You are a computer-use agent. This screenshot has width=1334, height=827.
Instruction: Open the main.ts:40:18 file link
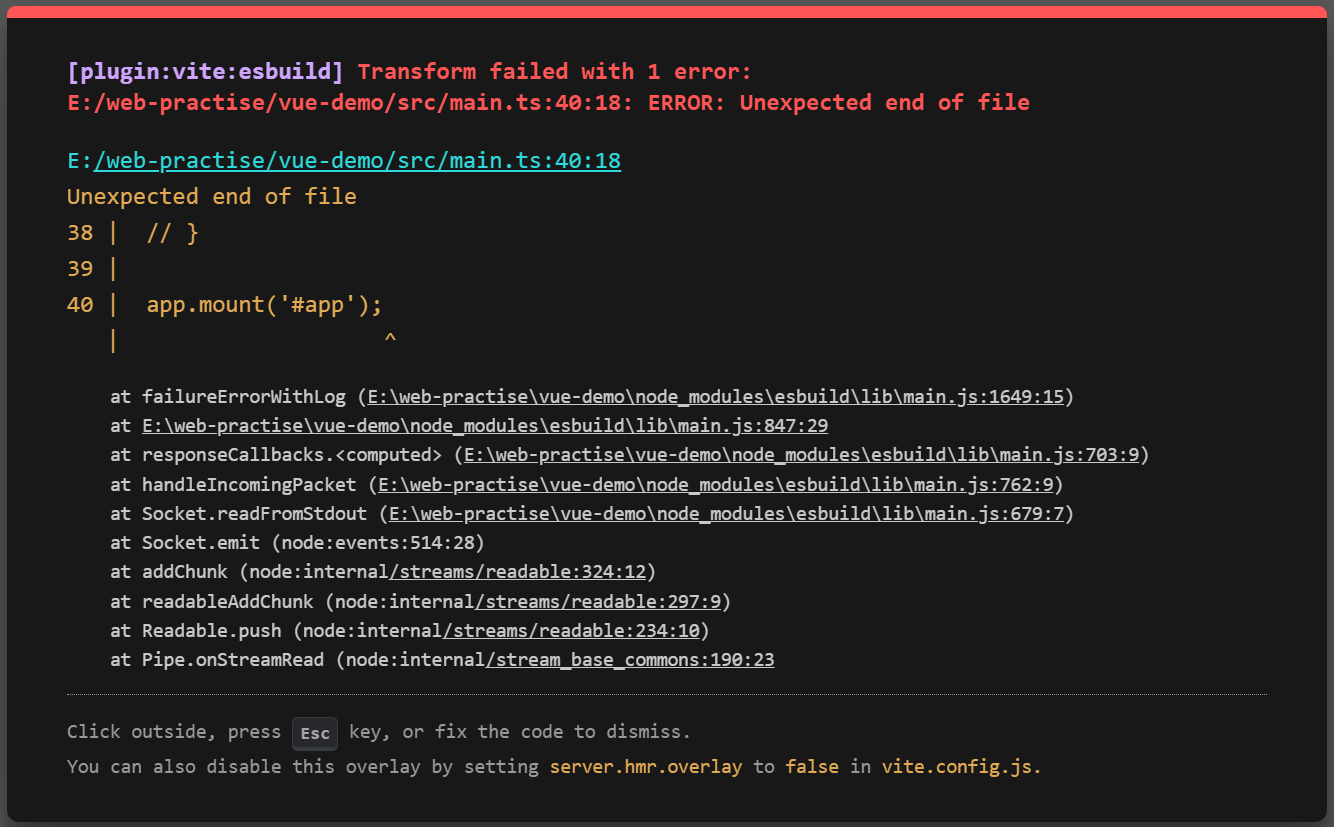(344, 160)
